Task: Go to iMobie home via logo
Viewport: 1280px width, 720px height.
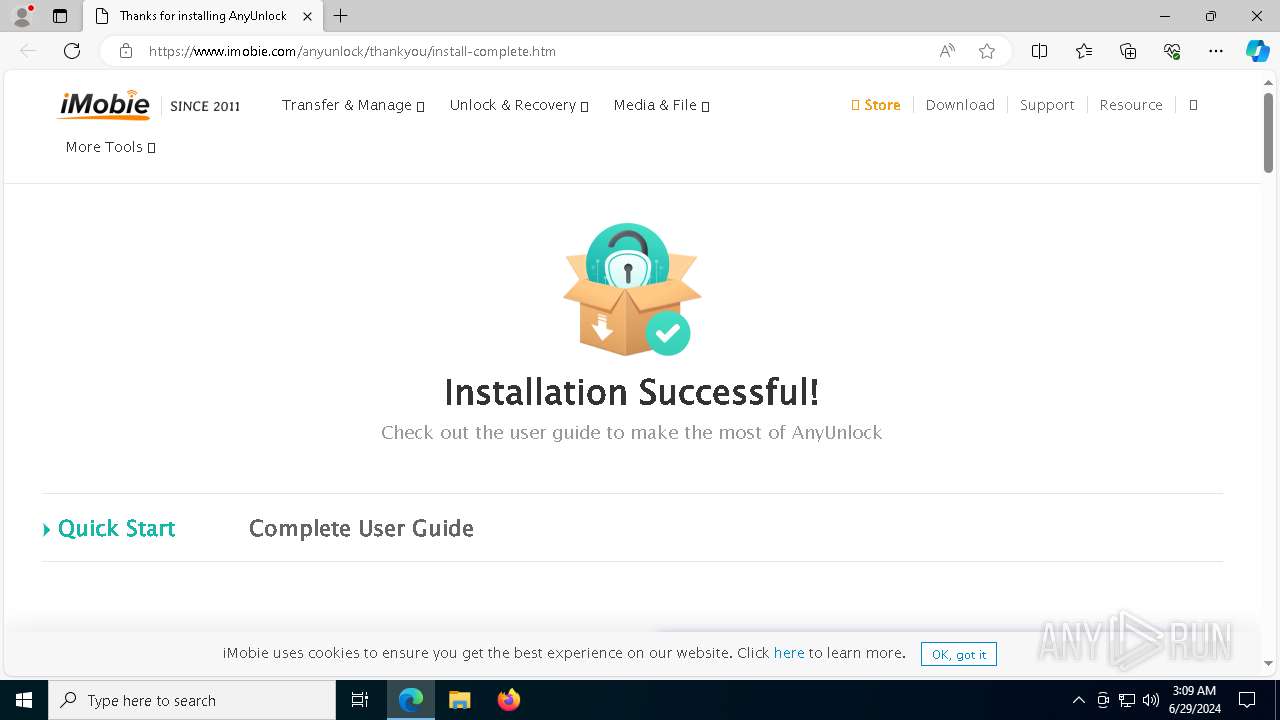Action: point(104,105)
